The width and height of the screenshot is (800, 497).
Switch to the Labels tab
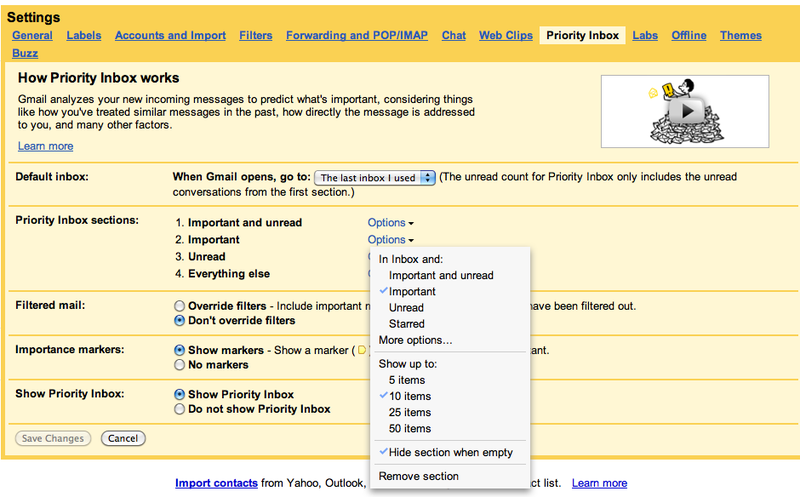pyautogui.click(x=84, y=35)
